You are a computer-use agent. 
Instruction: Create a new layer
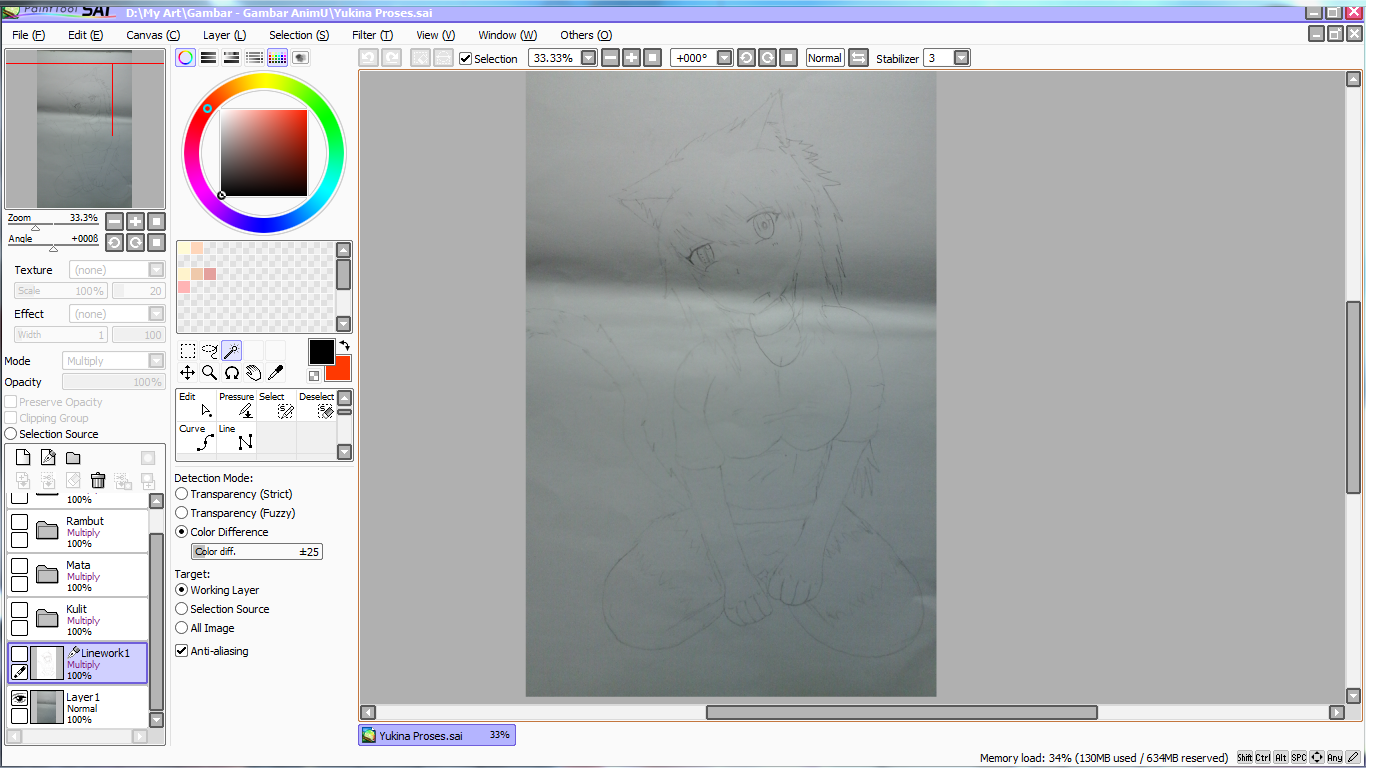[22, 457]
